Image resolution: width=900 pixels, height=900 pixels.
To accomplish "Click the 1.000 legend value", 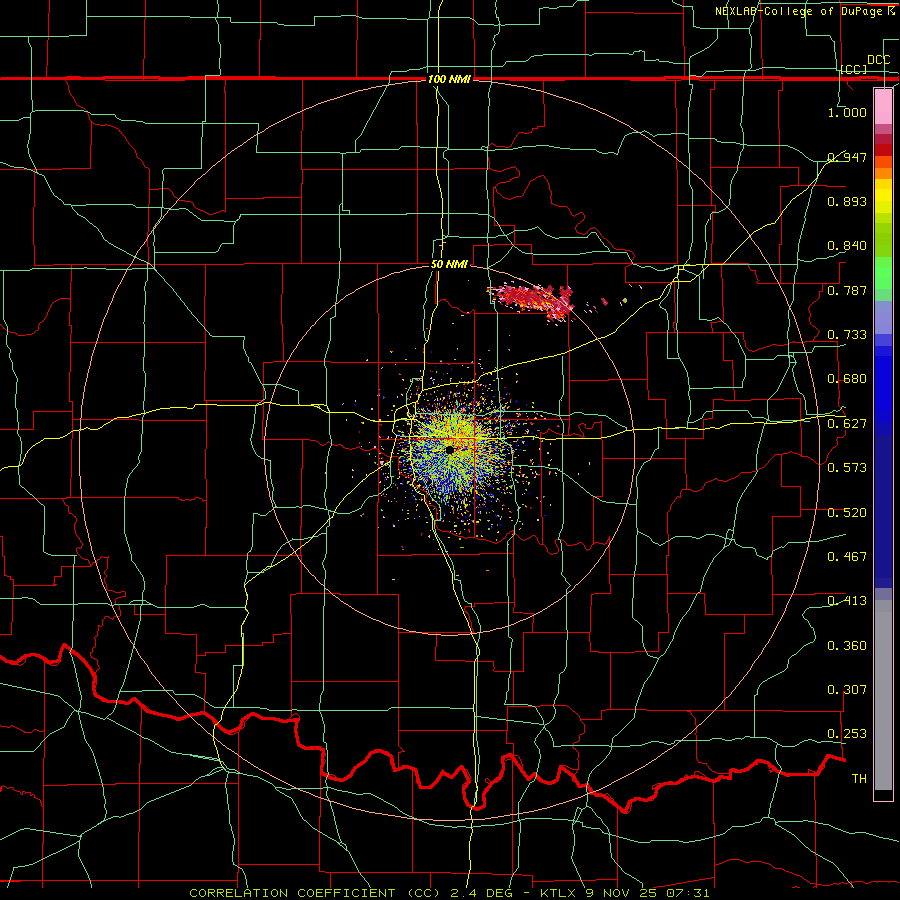I will [x=847, y=112].
